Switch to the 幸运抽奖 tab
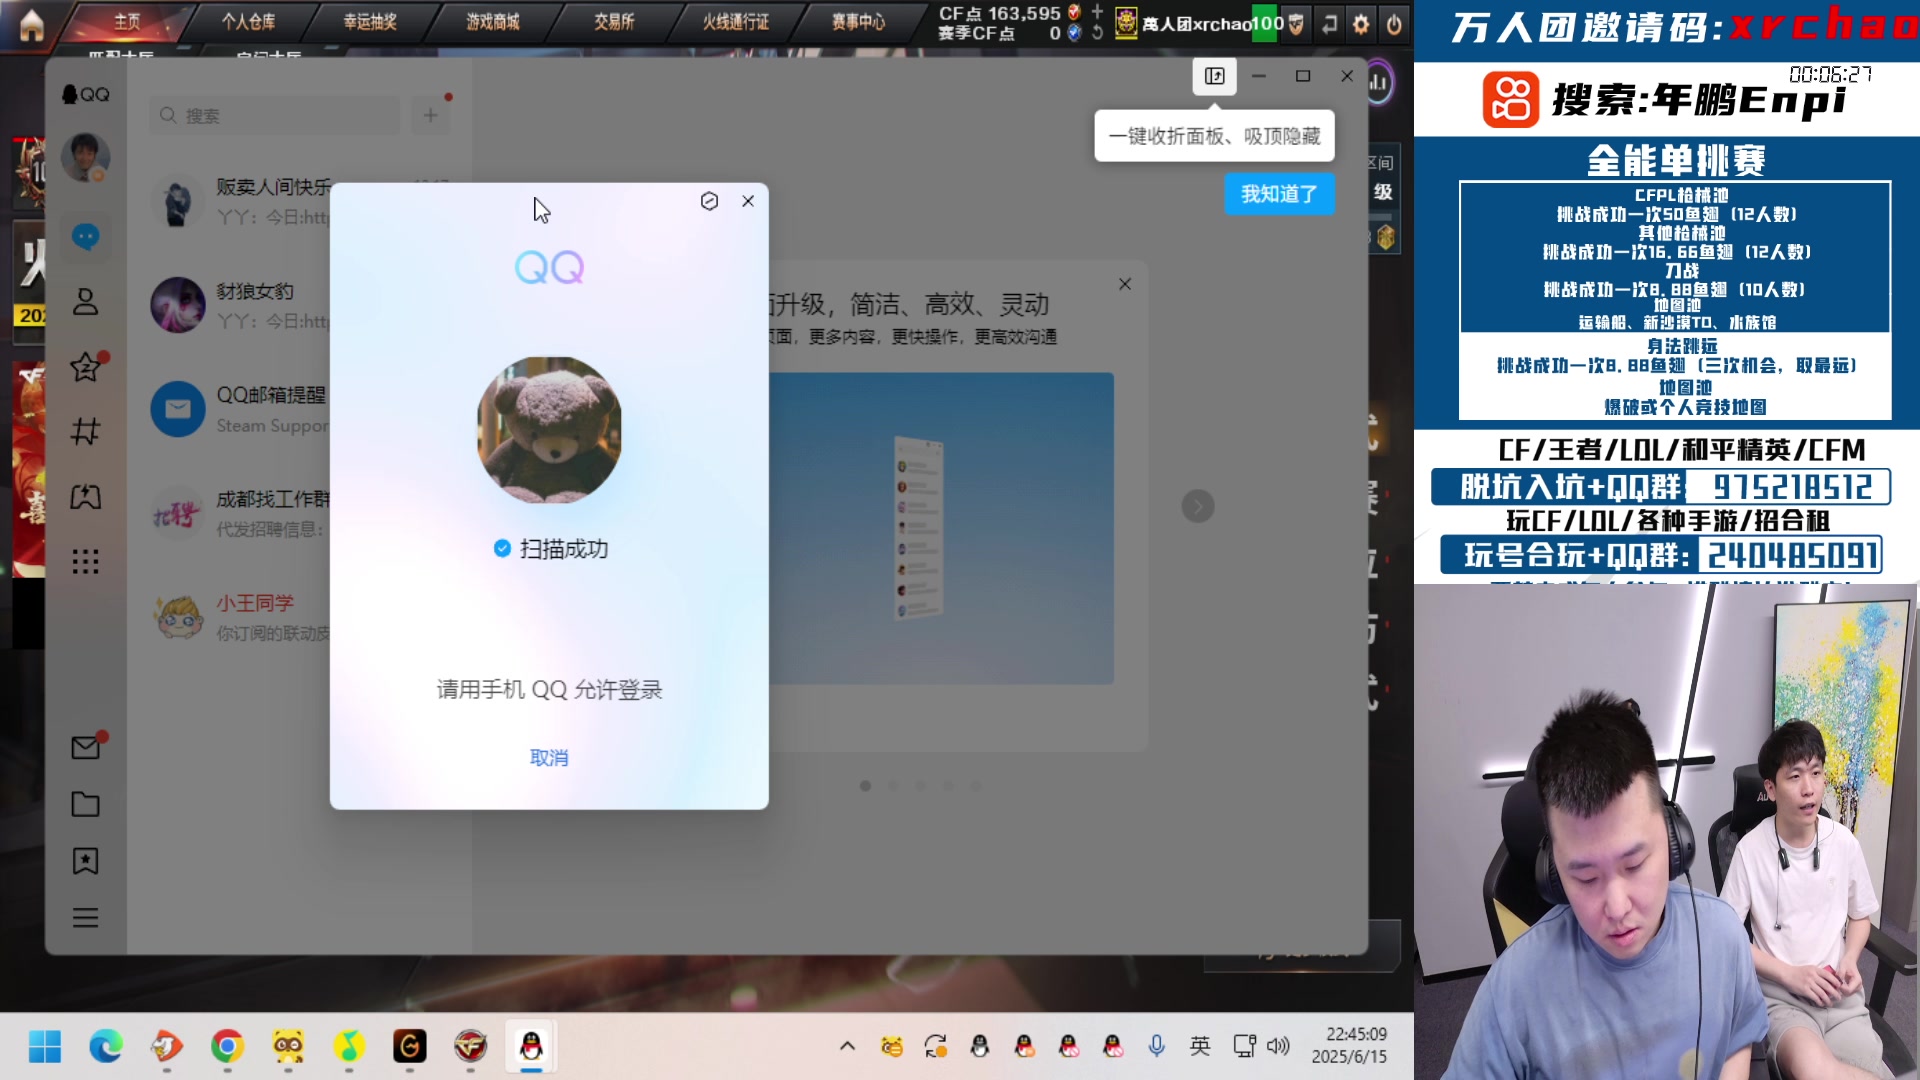Screen dimensions: 1920x1080 (370, 22)
